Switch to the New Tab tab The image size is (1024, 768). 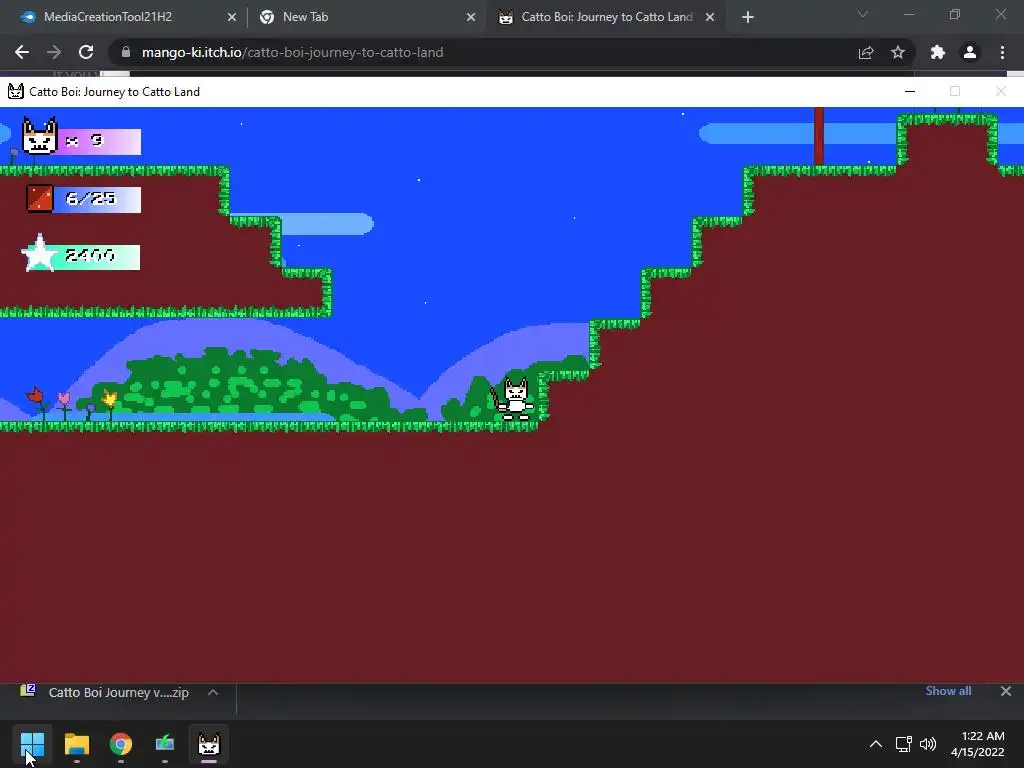(x=366, y=17)
